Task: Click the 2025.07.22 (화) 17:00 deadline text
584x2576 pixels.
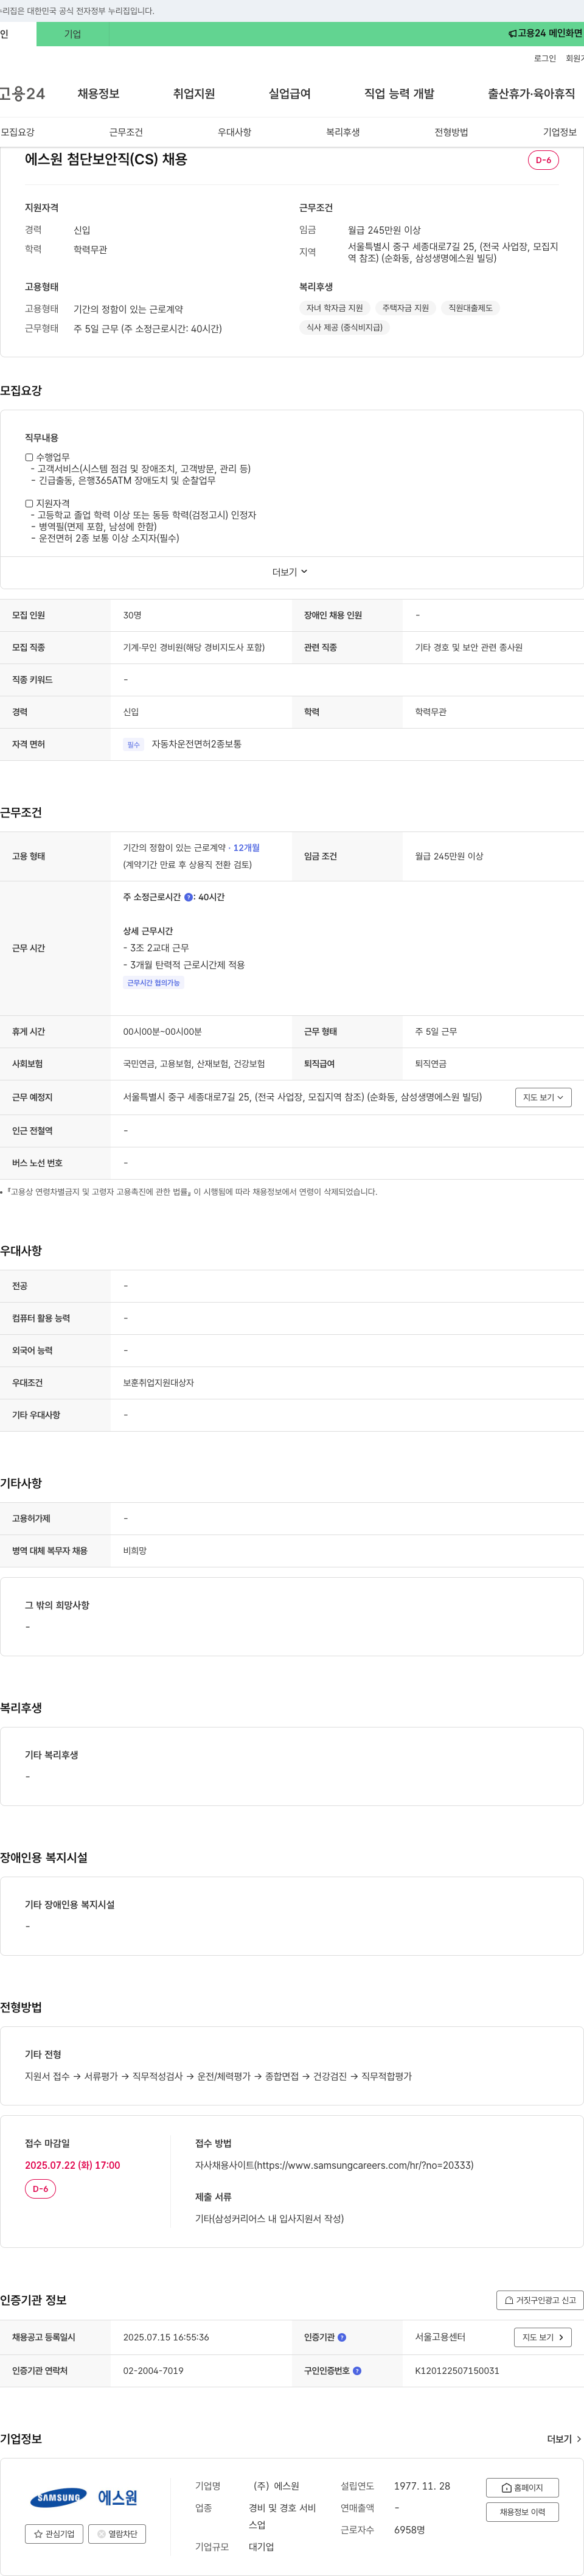Action: point(72,2165)
